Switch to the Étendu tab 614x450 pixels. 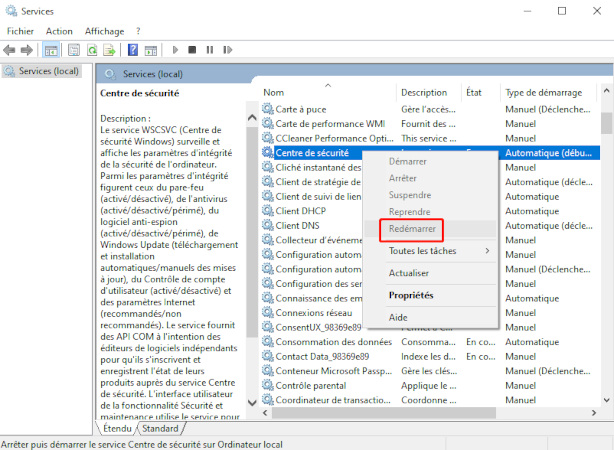[x=117, y=428]
